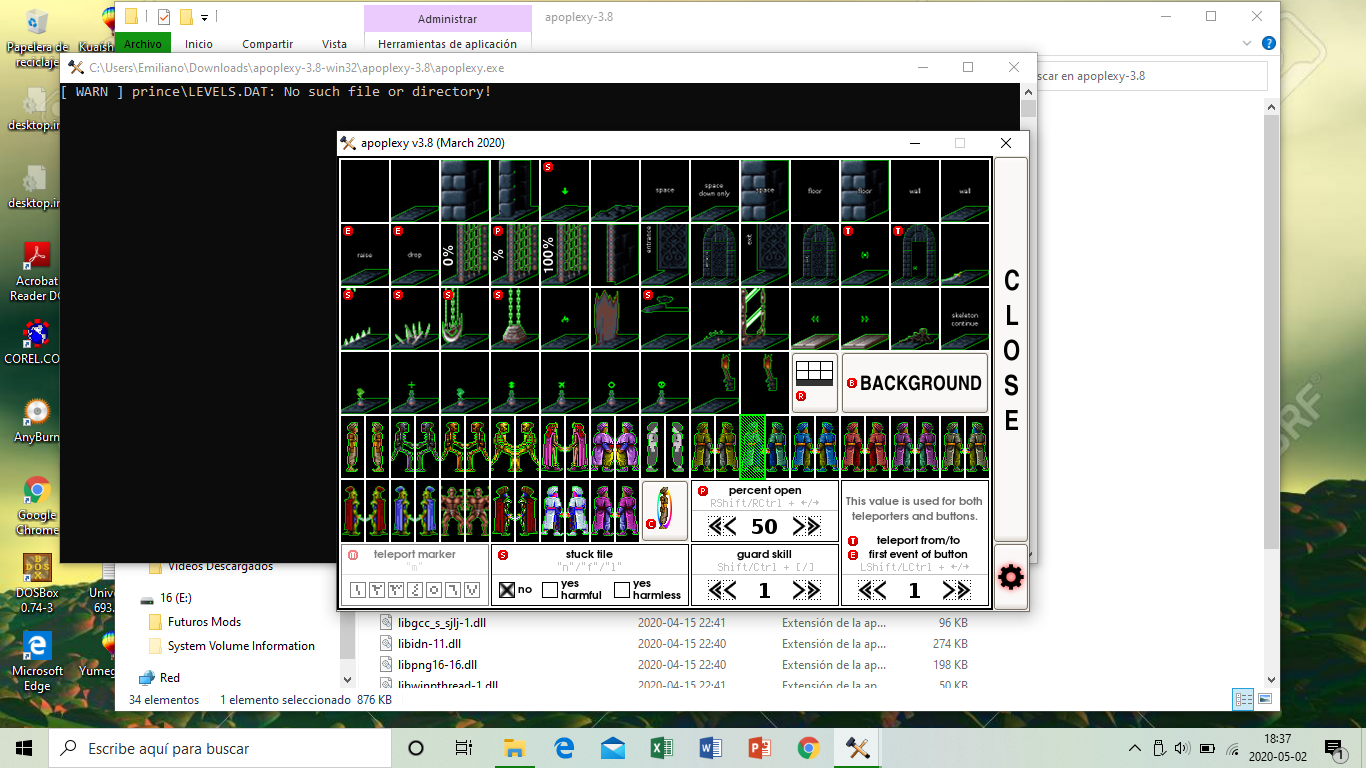
Task: Select the 100% open gate tile
Action: [x=565, y=254]
